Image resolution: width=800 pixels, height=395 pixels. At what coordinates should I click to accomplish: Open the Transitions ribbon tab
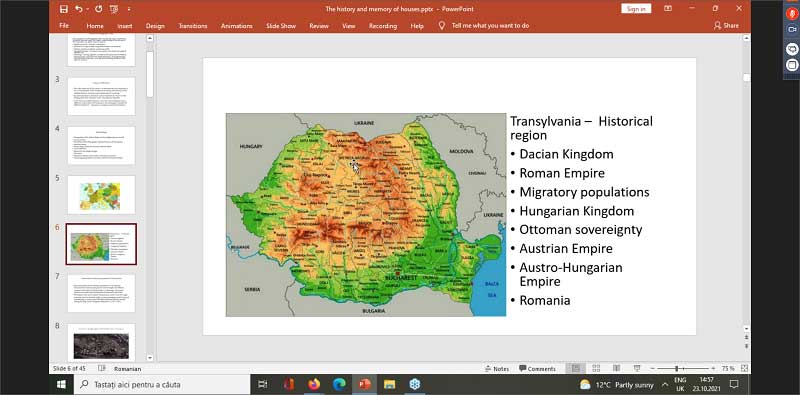tap(193, 26)
